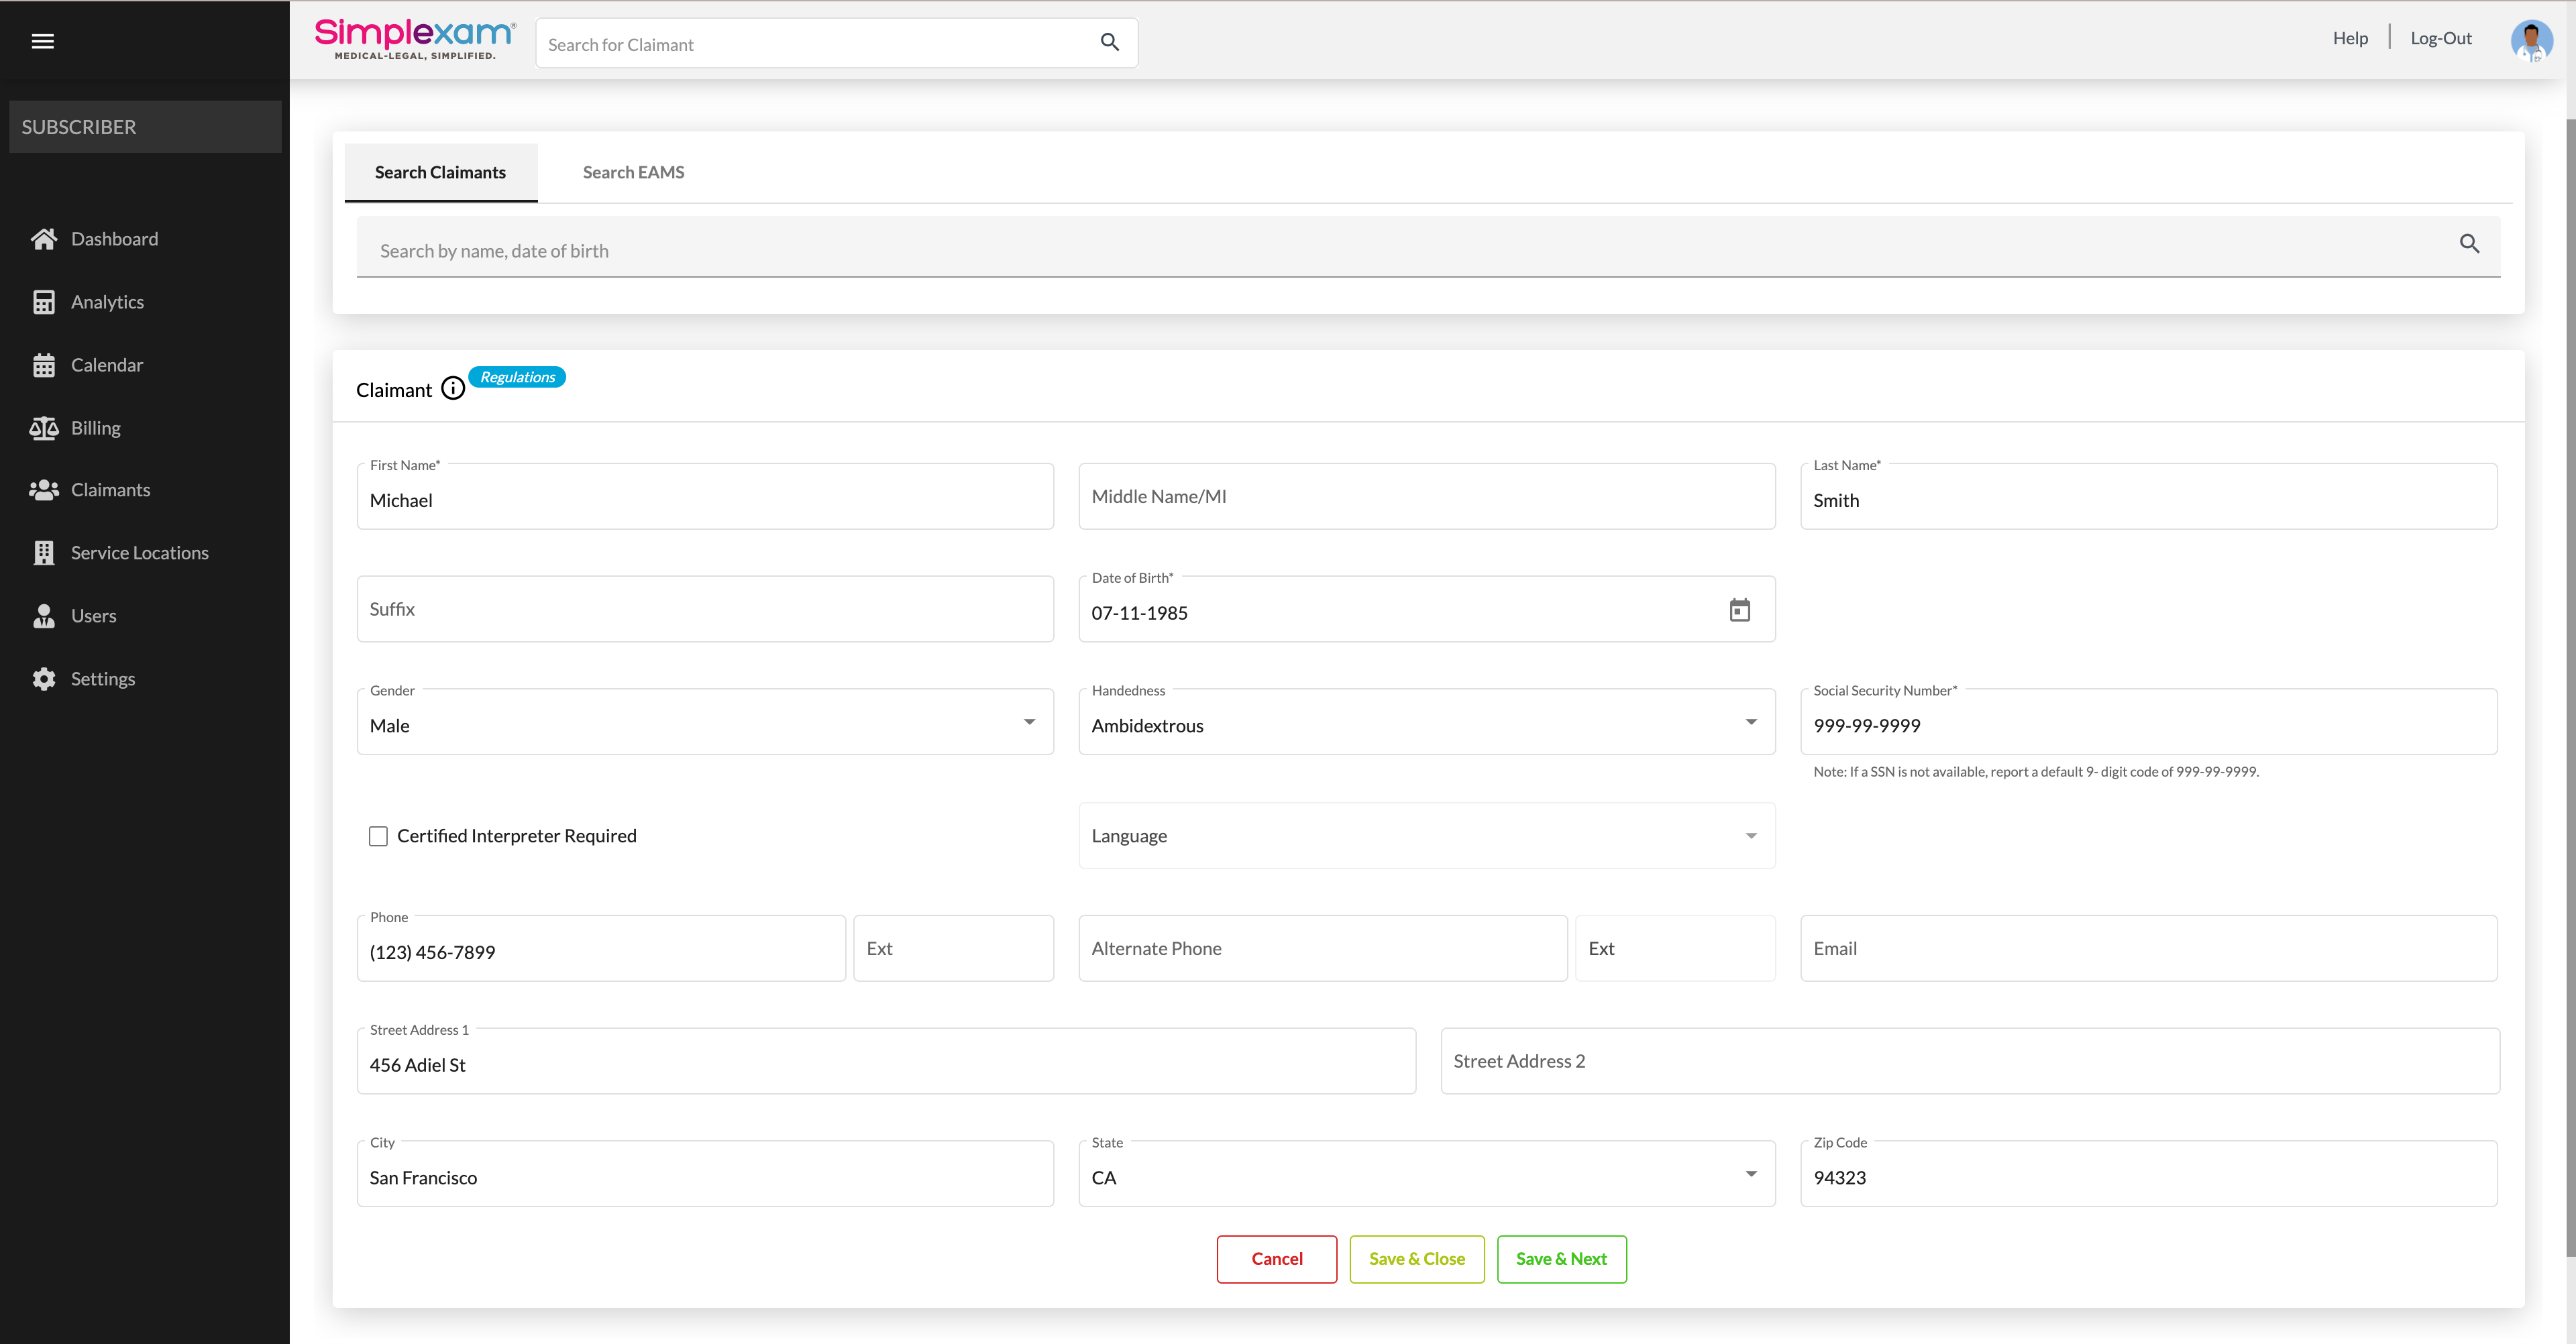This screenshot has height=1344, width=2576.
Task: Click the Claimant info circle icon
Action: point(453,389)
